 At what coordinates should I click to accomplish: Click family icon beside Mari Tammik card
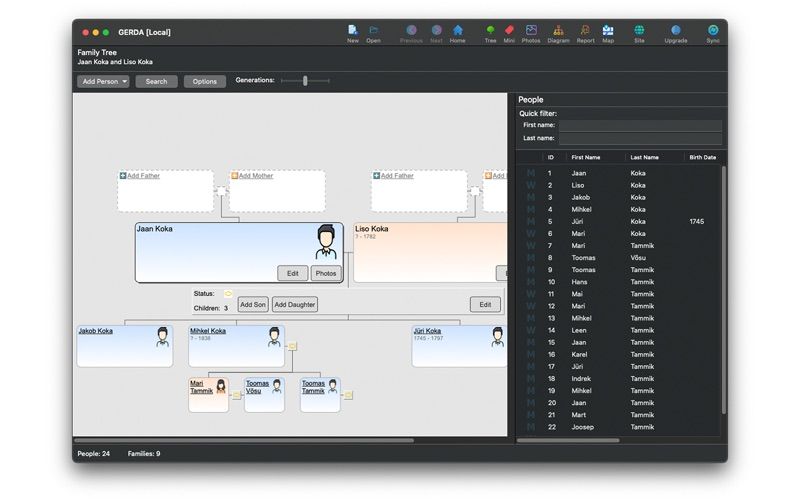click(x=236, y=395)
